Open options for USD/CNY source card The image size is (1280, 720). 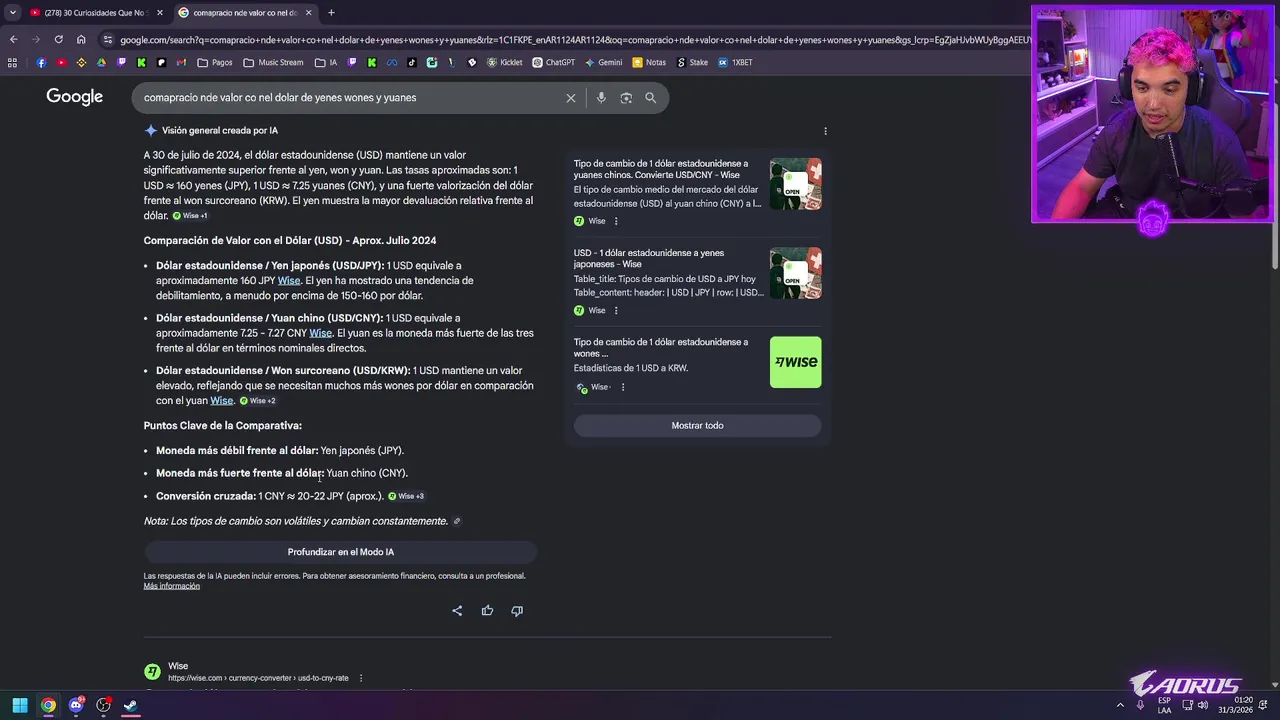(616, 221)
